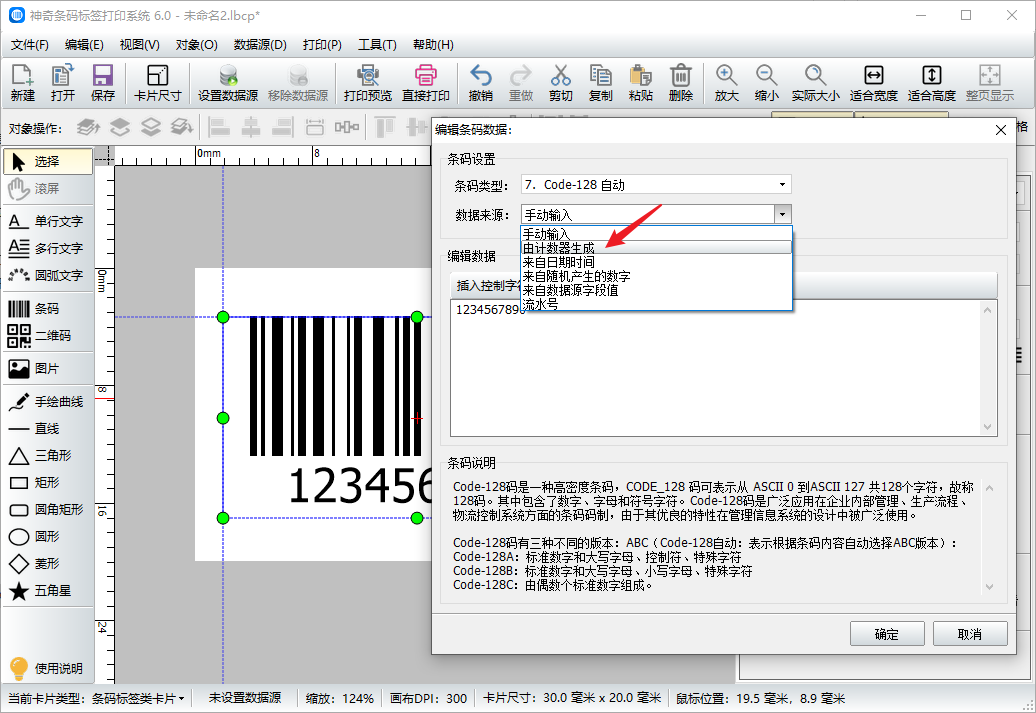This screenshot has width=1036, height=713.
Task: Select the 矩形 rectangle shape tool
Action: [48, 482]
